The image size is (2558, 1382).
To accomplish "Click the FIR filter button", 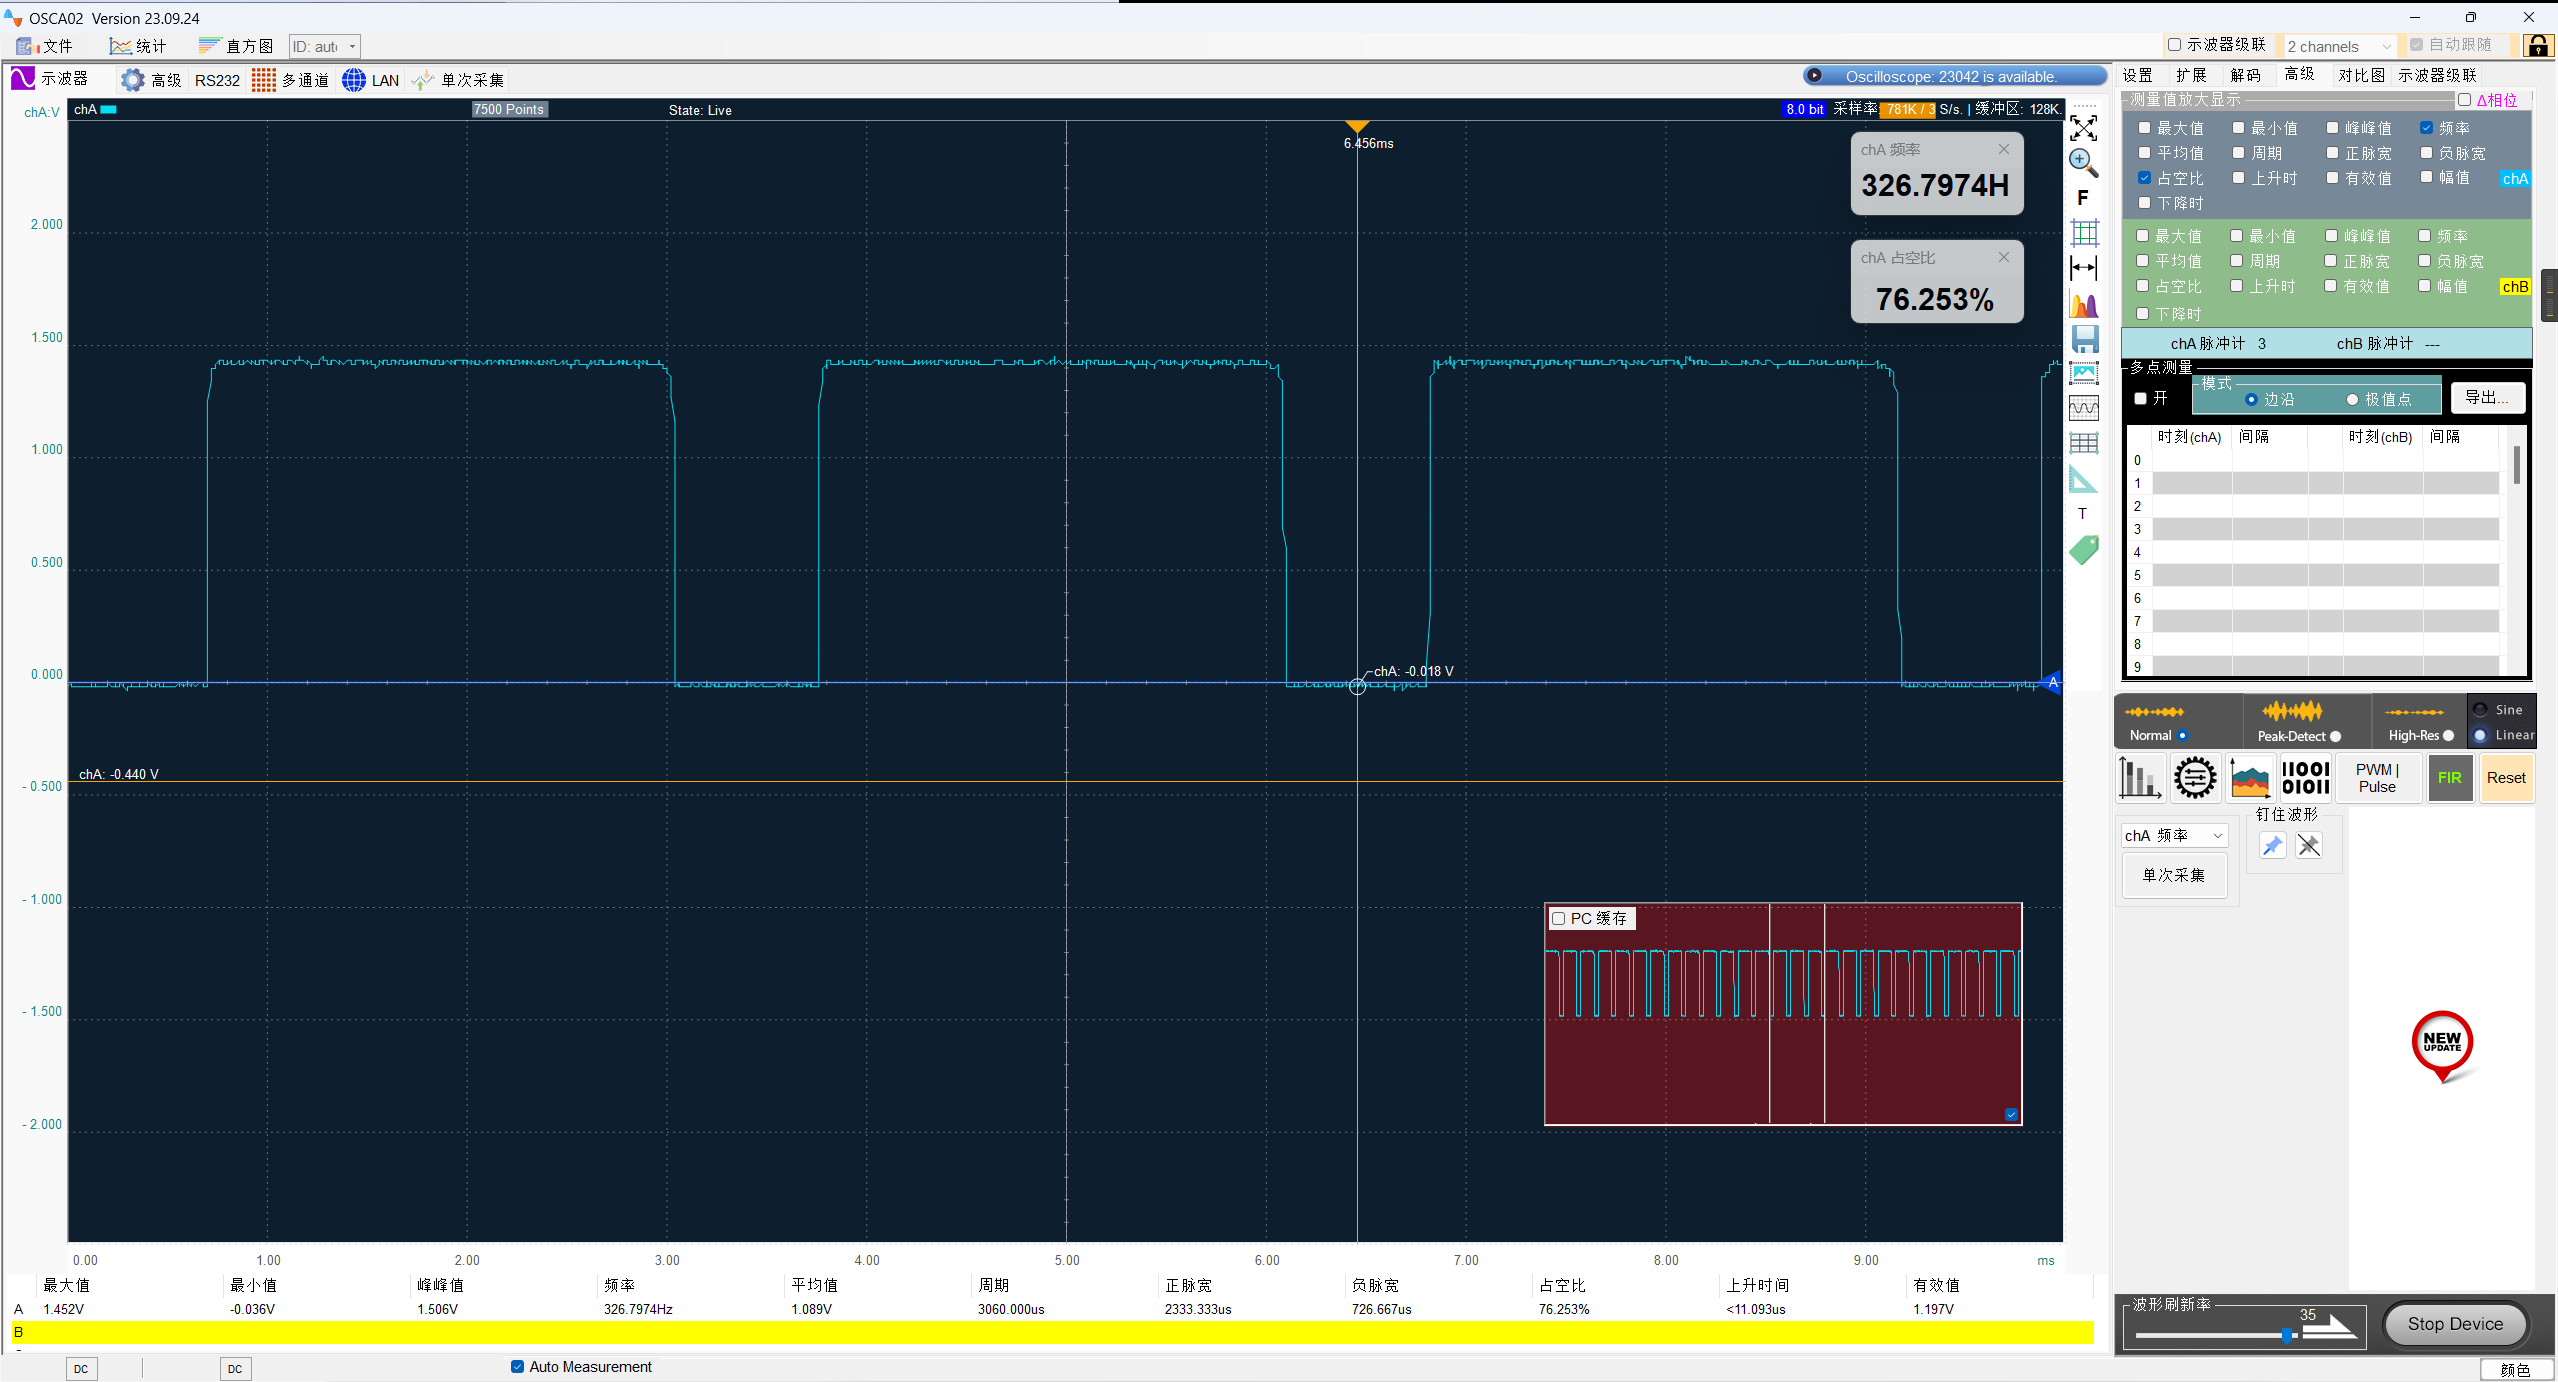I will point(2450,777).
